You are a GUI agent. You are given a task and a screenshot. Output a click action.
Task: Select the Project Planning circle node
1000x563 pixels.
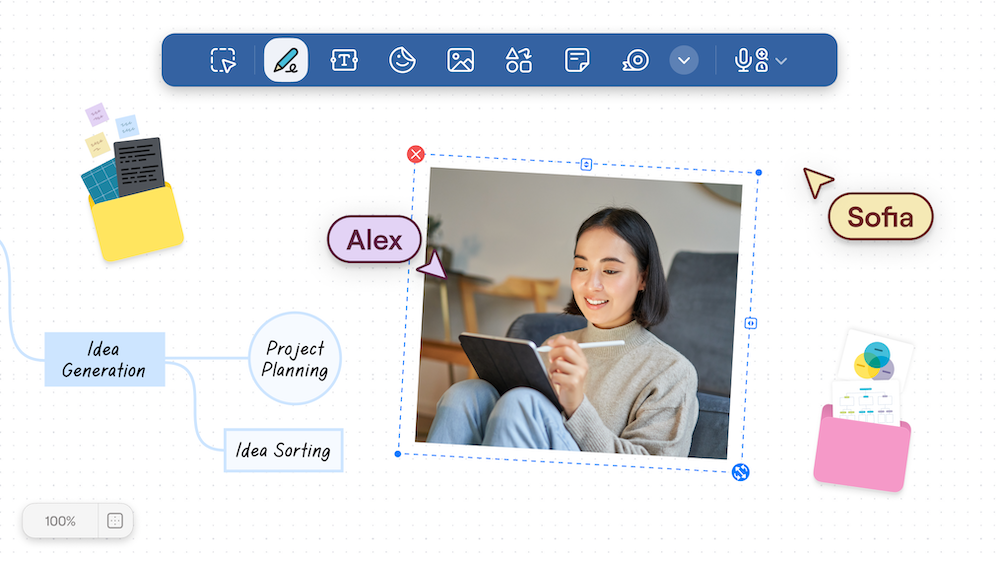[295, 358]
